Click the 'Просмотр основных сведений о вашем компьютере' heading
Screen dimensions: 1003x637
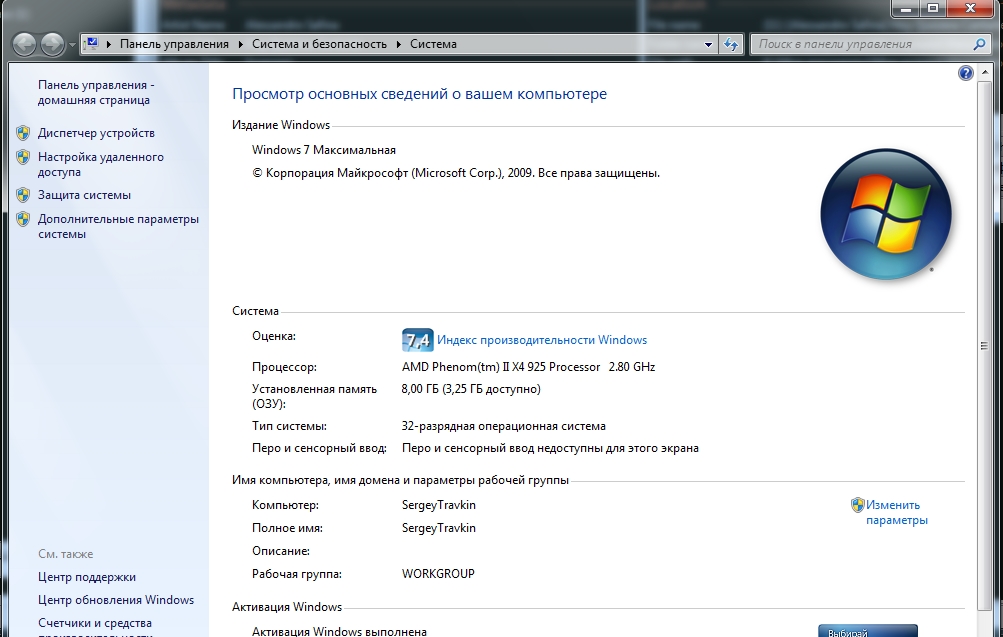coord(420,94)
